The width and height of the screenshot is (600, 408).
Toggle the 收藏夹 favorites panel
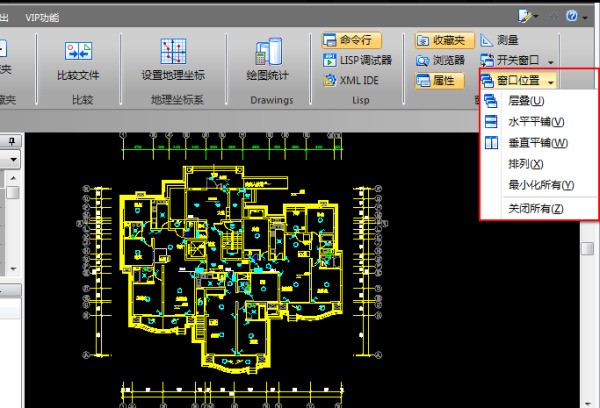(439, 41)
